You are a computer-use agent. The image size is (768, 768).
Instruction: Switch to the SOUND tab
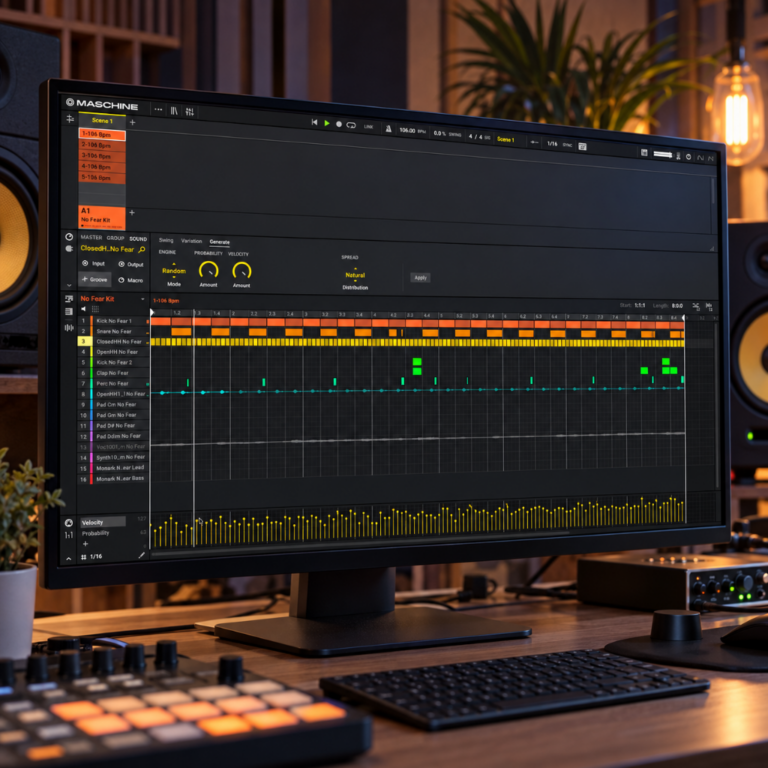pyautogui.click(x=138, y=239)
